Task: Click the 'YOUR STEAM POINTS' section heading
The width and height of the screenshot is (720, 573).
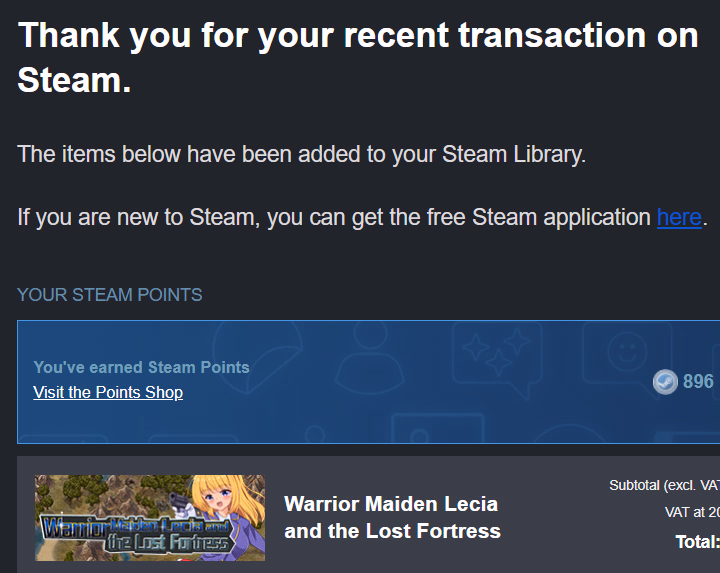Action: pos(110,295)
